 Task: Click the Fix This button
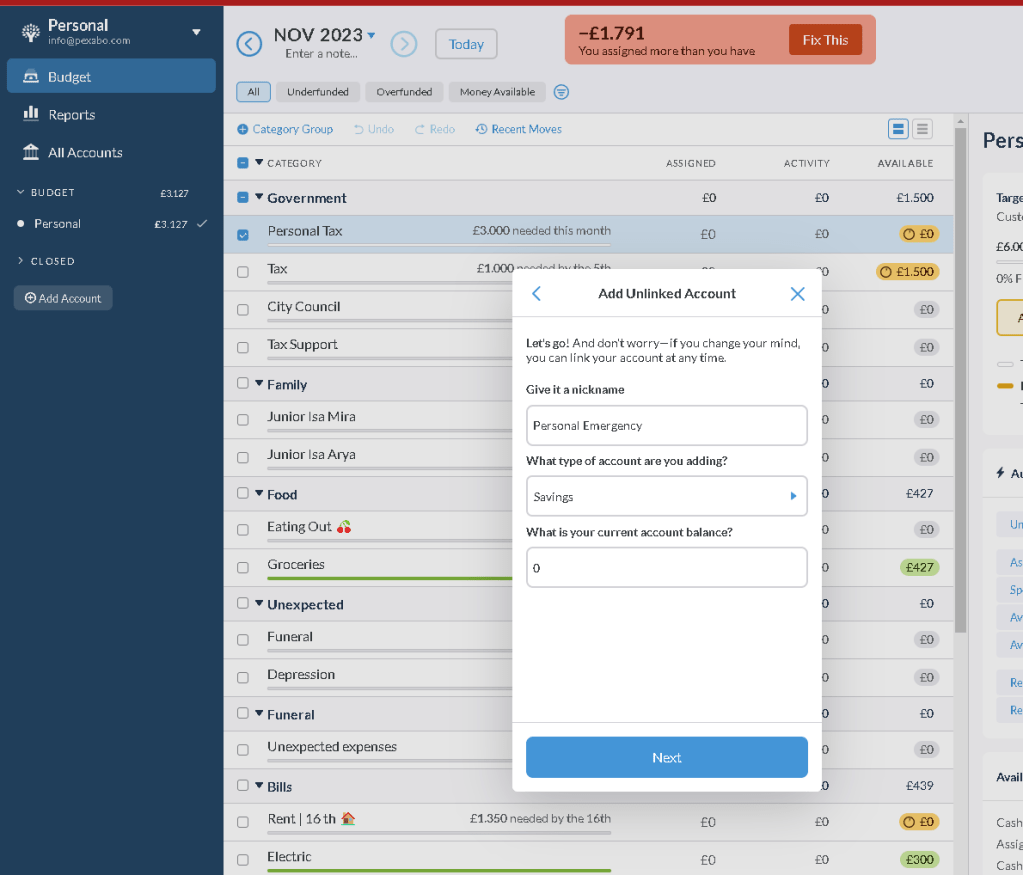click(825, 40)
